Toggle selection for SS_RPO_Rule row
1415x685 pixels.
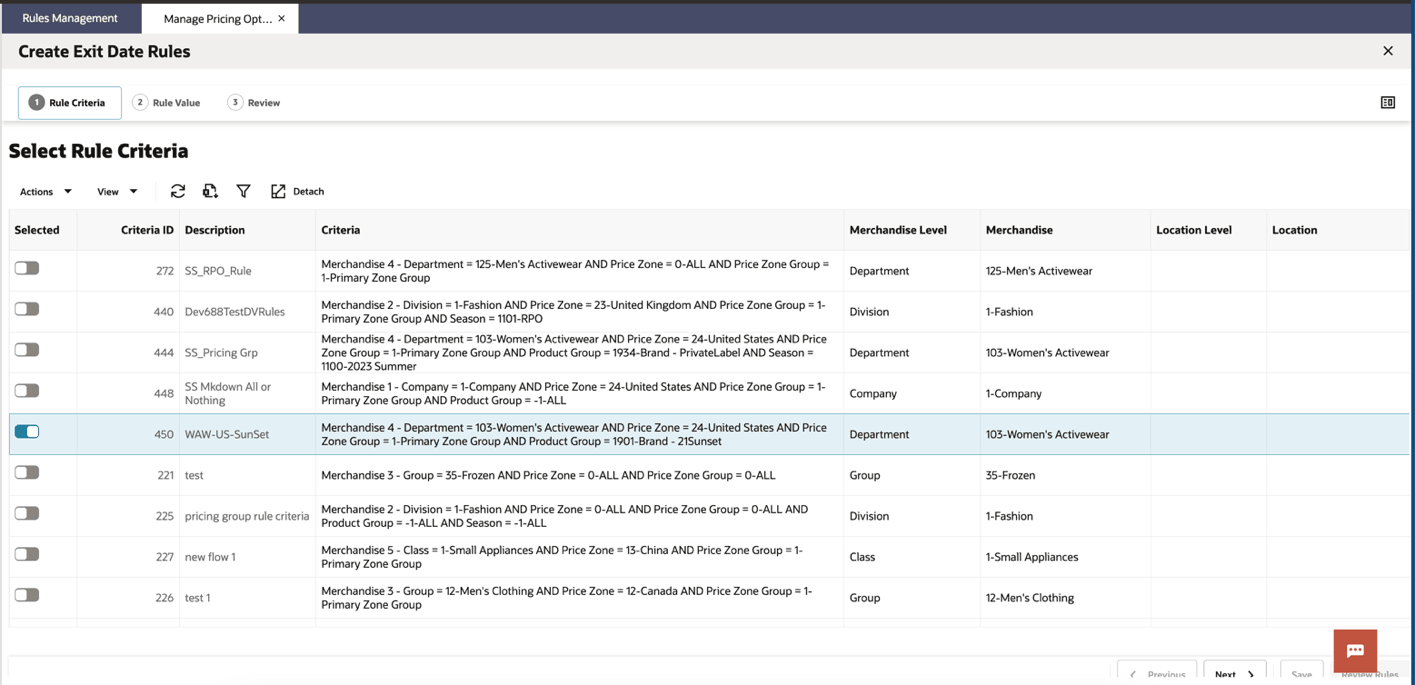[27, 268]
